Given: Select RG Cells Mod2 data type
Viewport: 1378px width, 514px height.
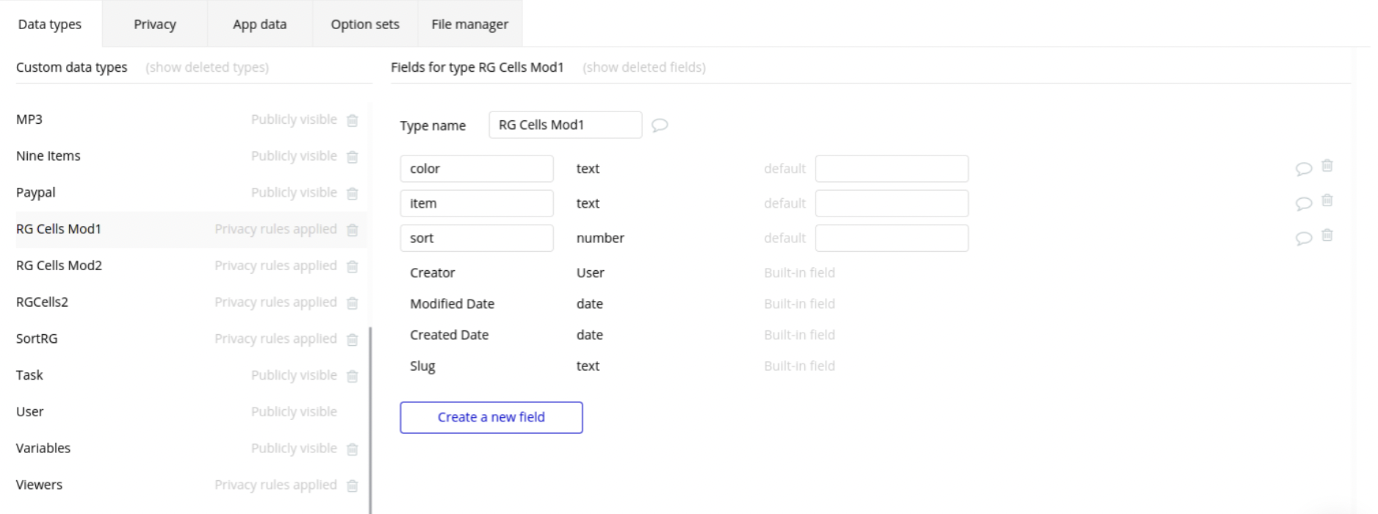Looking at the screenshot, I should point(59,266).
